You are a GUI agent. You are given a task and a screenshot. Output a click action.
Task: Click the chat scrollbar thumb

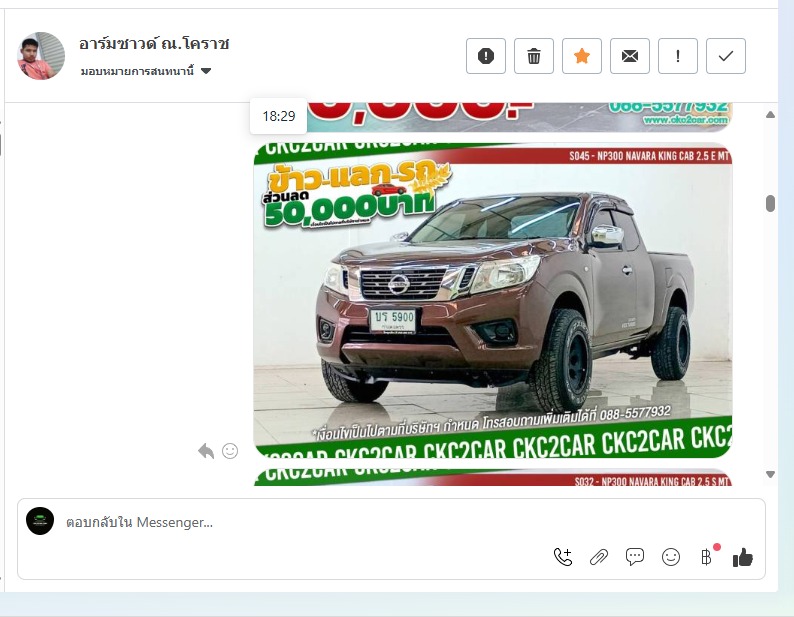tap(770, 203)
